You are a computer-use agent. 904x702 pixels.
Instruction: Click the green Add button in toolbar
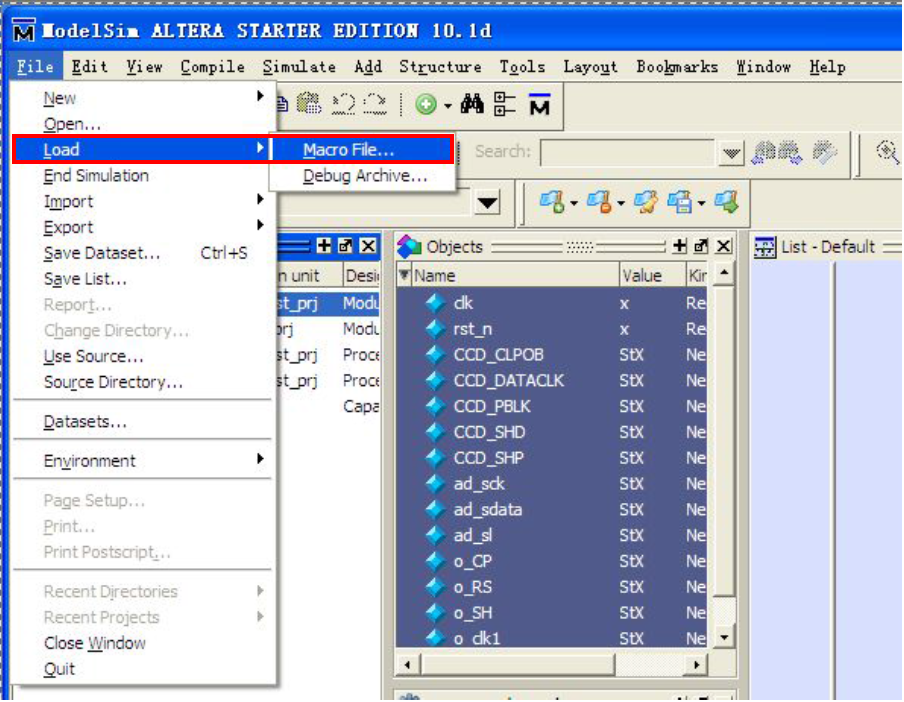pyautogui.click(x=427, y=104)
